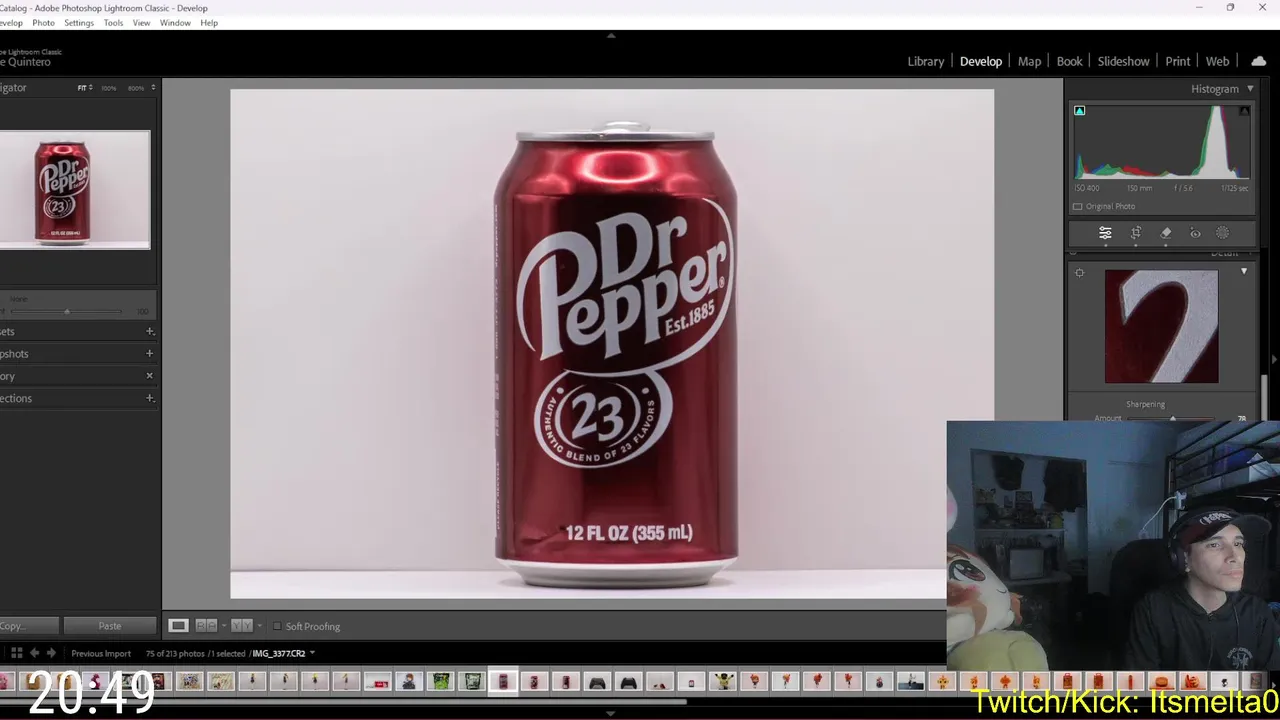
Task: Select the highlighted Dr Pepper filmstrip thumbnail
Action: tap(503, 681)
